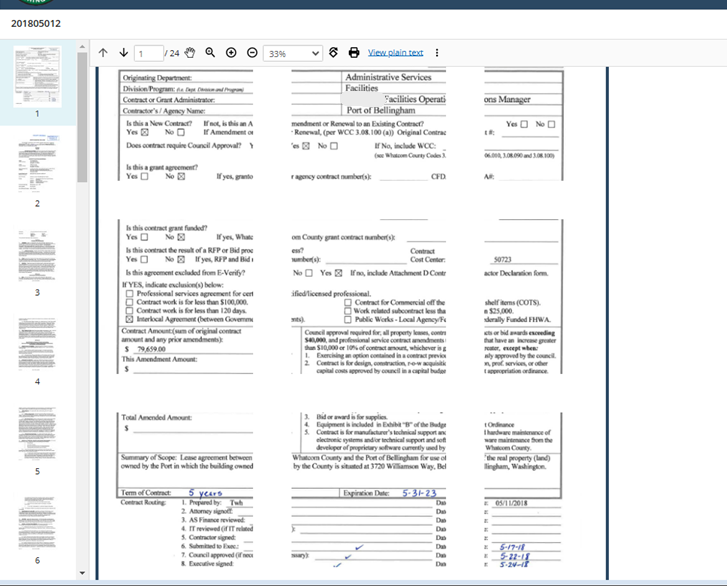Go to the next page using down arrow

click(x=123, y=52)
